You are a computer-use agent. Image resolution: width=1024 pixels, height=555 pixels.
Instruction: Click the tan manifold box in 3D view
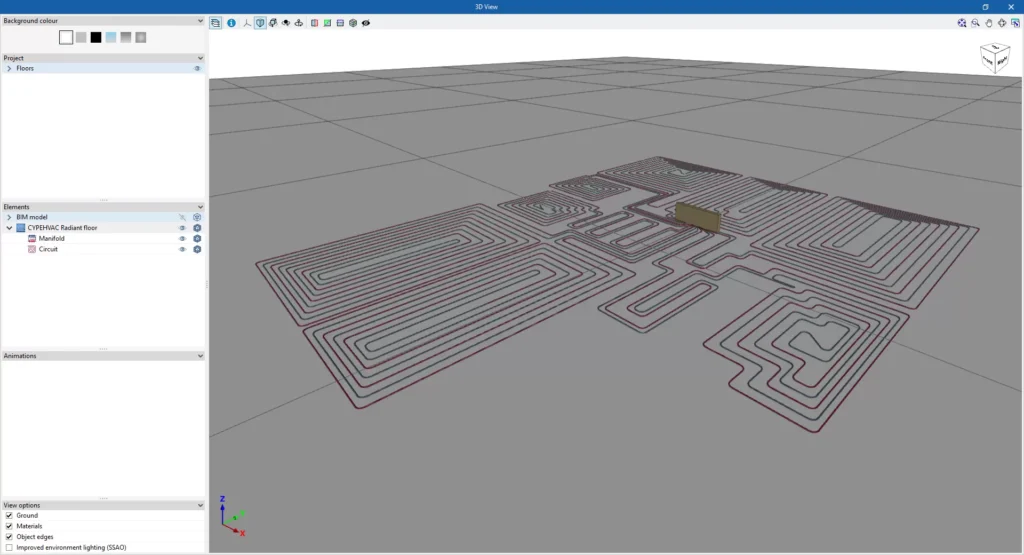coord(698,217)
